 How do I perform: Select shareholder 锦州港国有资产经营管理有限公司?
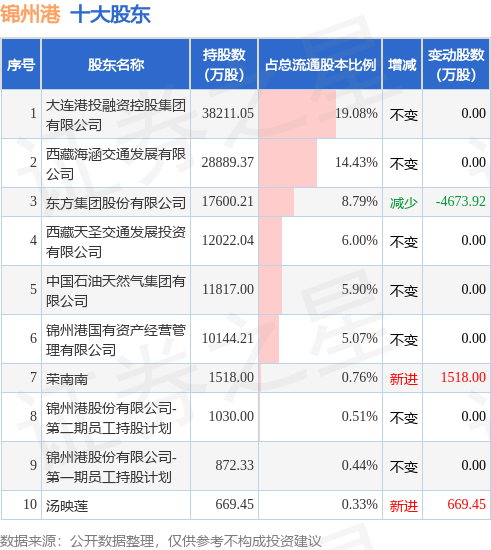click(116, 340)
